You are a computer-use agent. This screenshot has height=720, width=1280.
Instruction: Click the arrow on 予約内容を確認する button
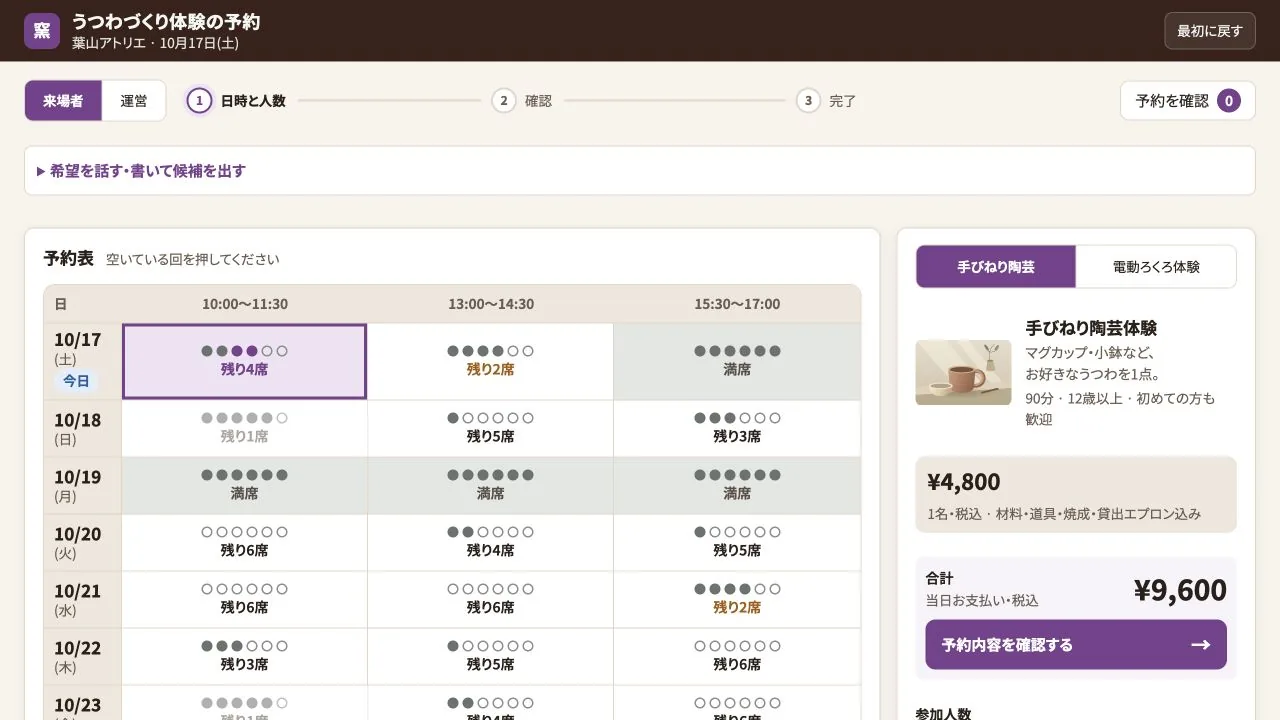(x=1200, y=645)
